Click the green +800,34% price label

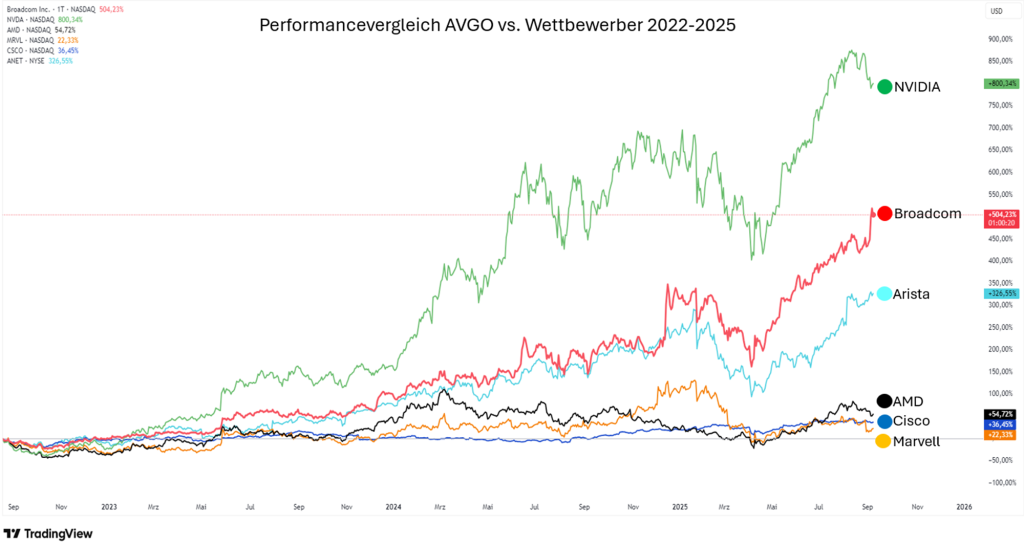(1001, 86)
